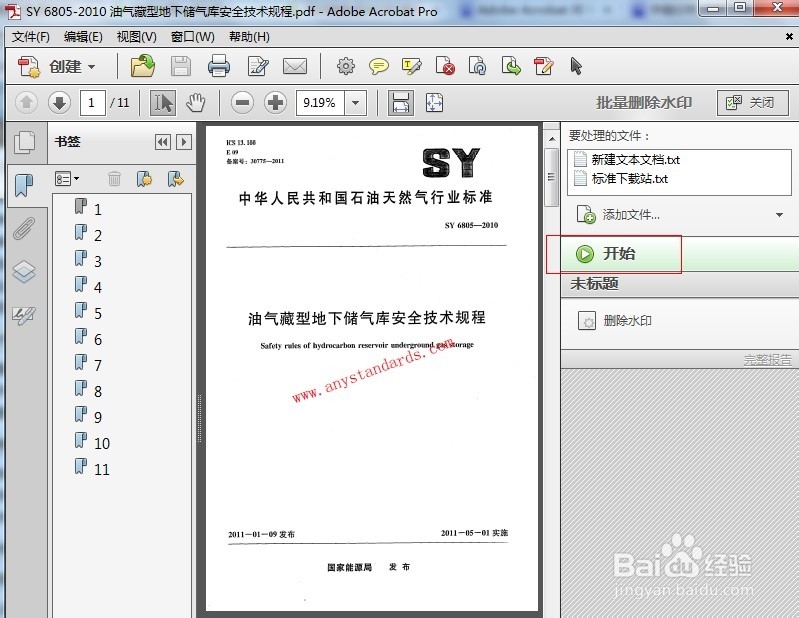Click the Fit width scrolling icon

coord(401,103)
